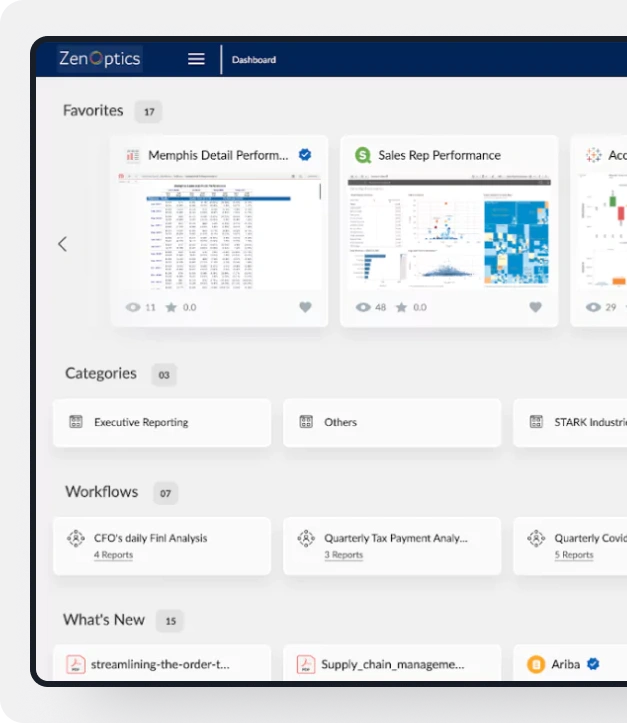Open the Sales Rep Performance dashboard thumbnail
627x723 pixels.
tap(449, 234)
